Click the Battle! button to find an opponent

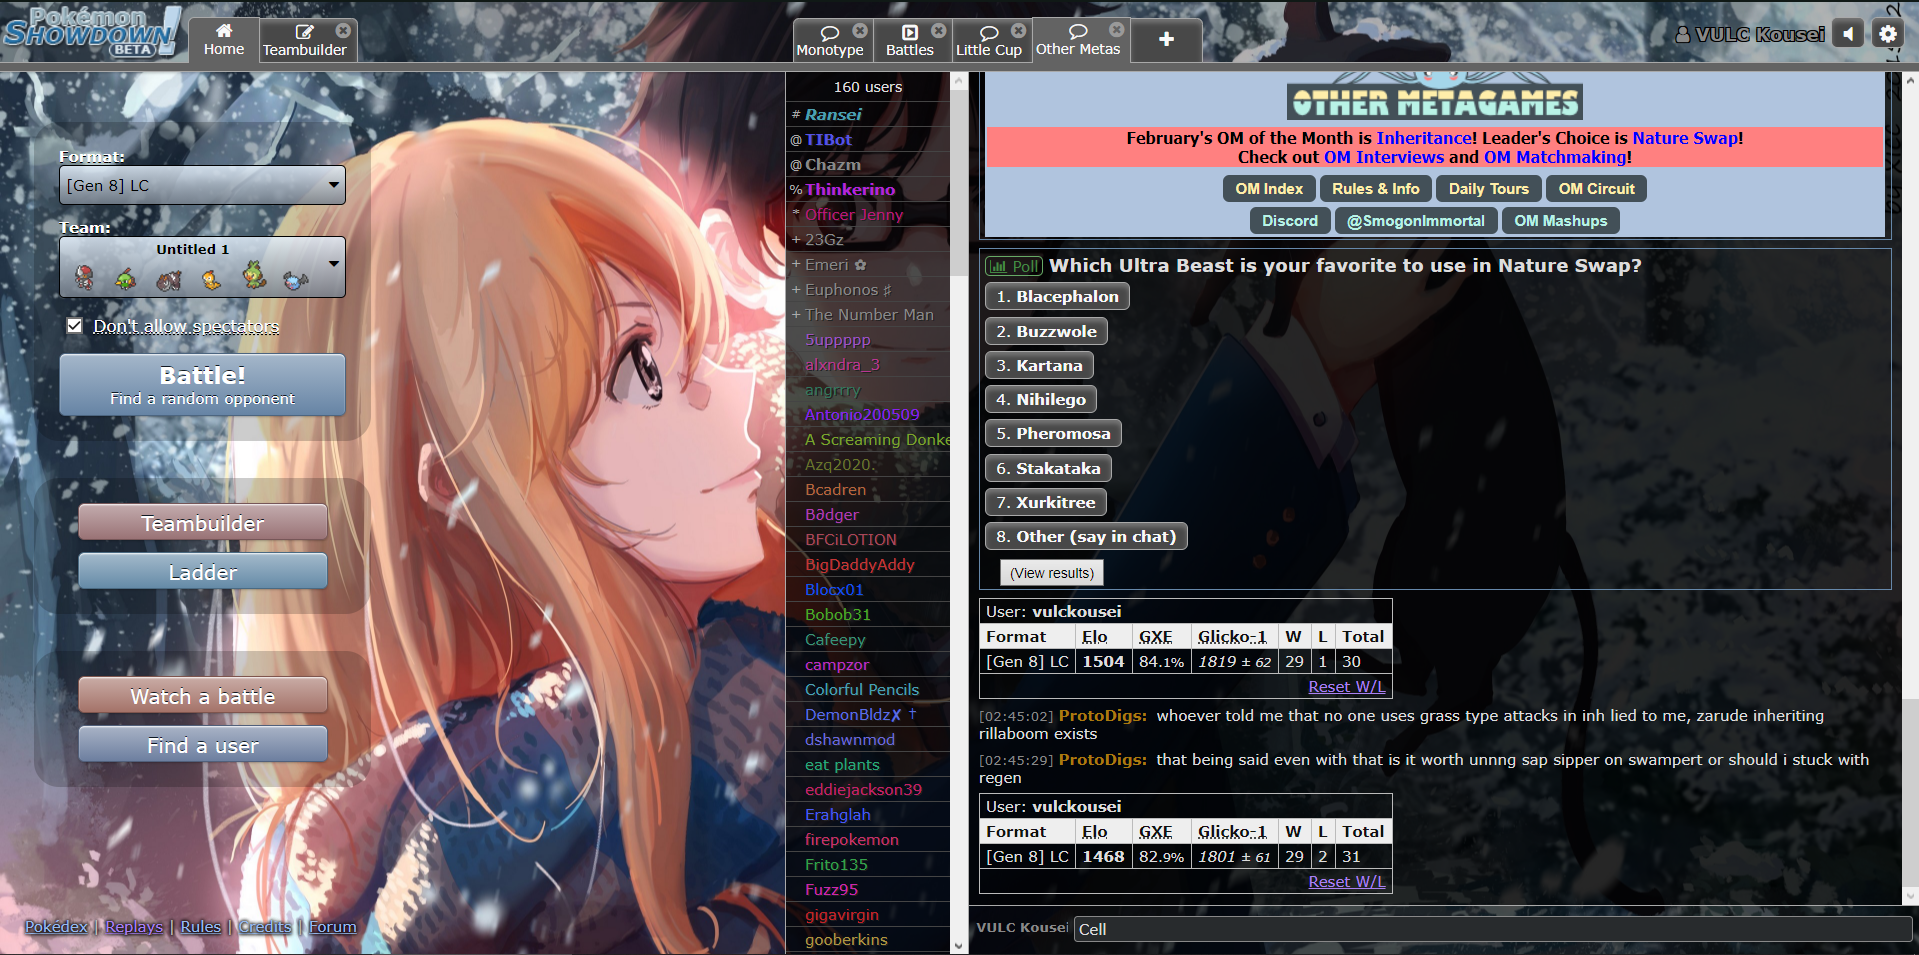[202, 384]
